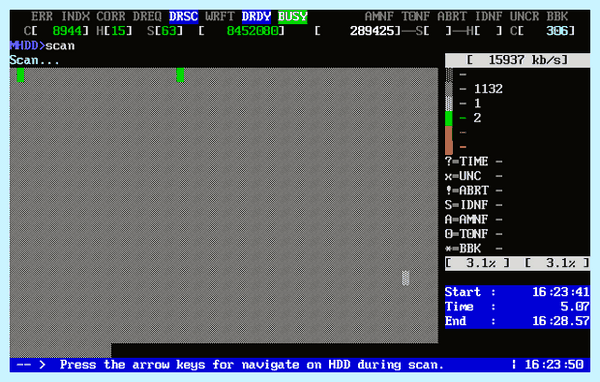The height and width of the screenshot is (382, 600).
Task: Select sectors value S[63]
Action: tap(165, 31)
